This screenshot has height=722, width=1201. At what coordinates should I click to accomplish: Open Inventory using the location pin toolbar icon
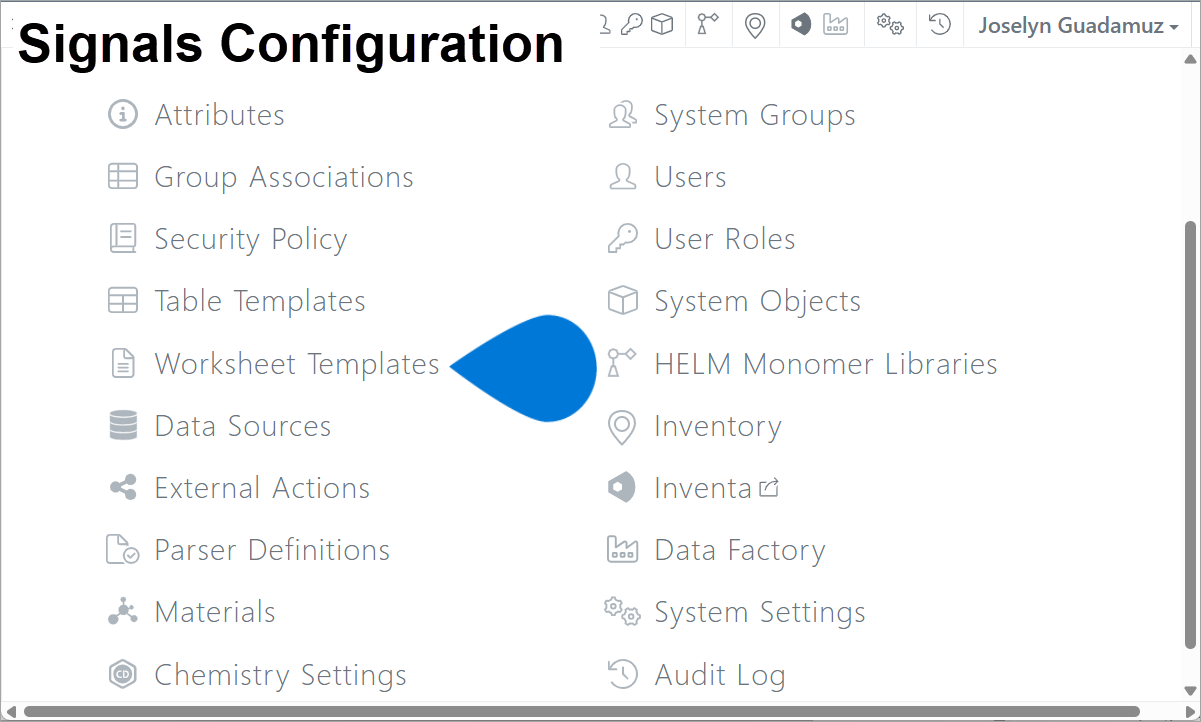(x=755, y=23)
